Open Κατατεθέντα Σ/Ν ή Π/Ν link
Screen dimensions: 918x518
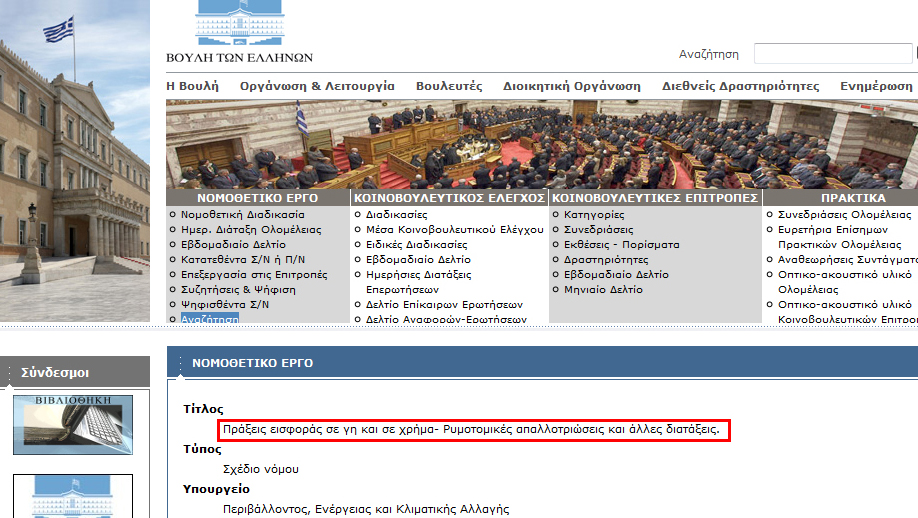(249, 260)
